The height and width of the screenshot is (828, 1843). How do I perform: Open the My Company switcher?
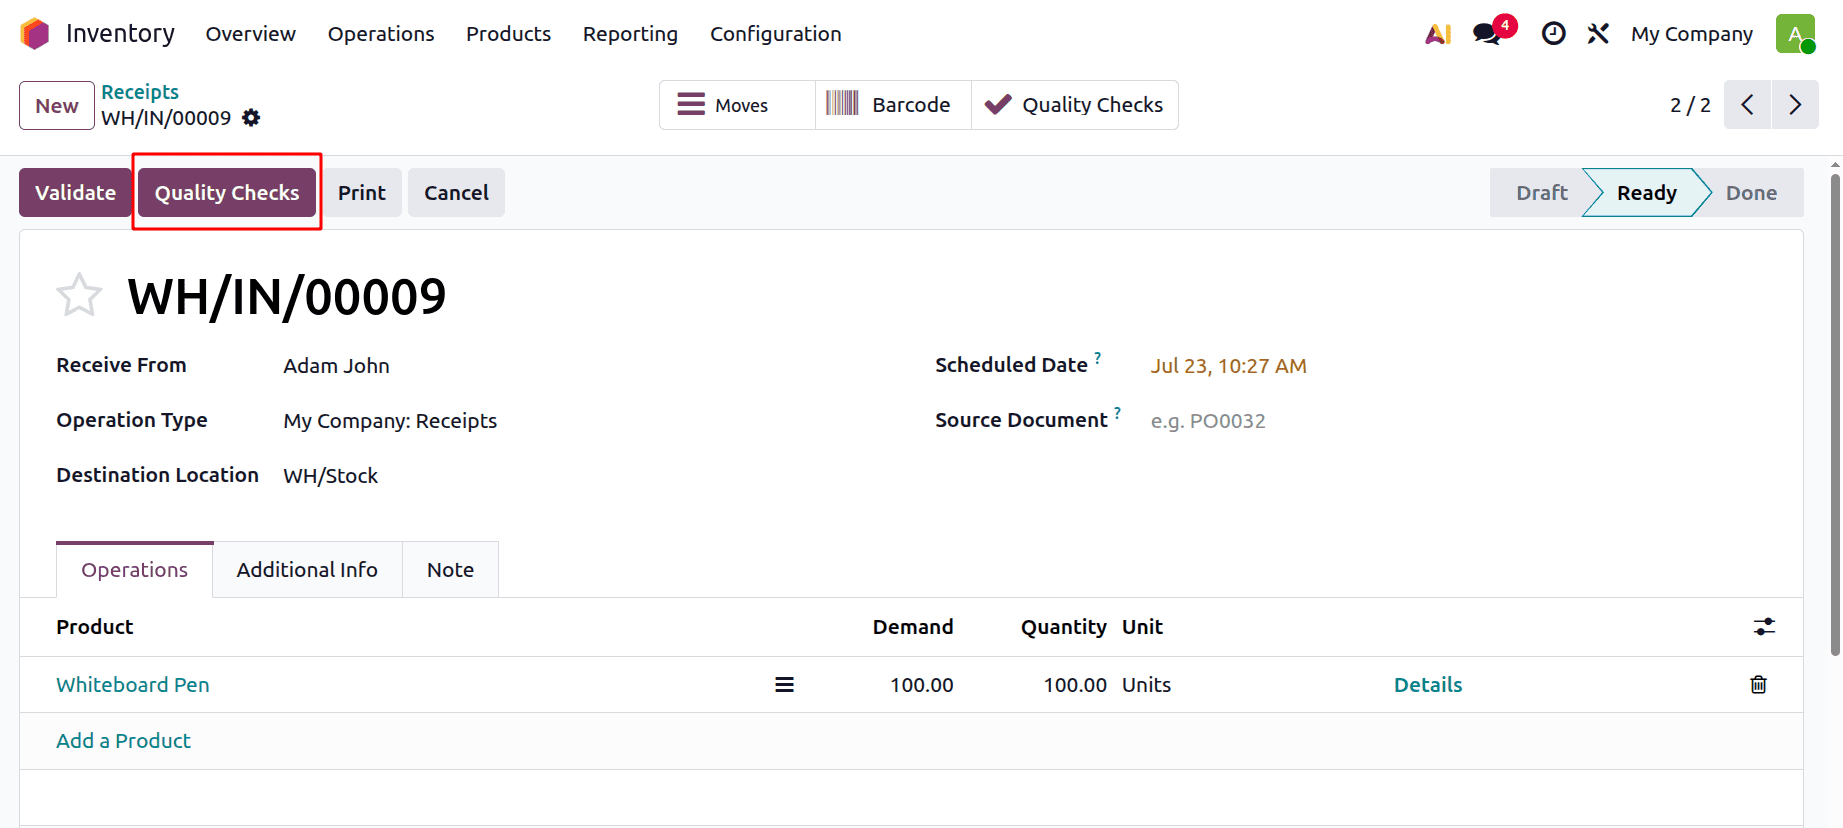[1692, 34]
